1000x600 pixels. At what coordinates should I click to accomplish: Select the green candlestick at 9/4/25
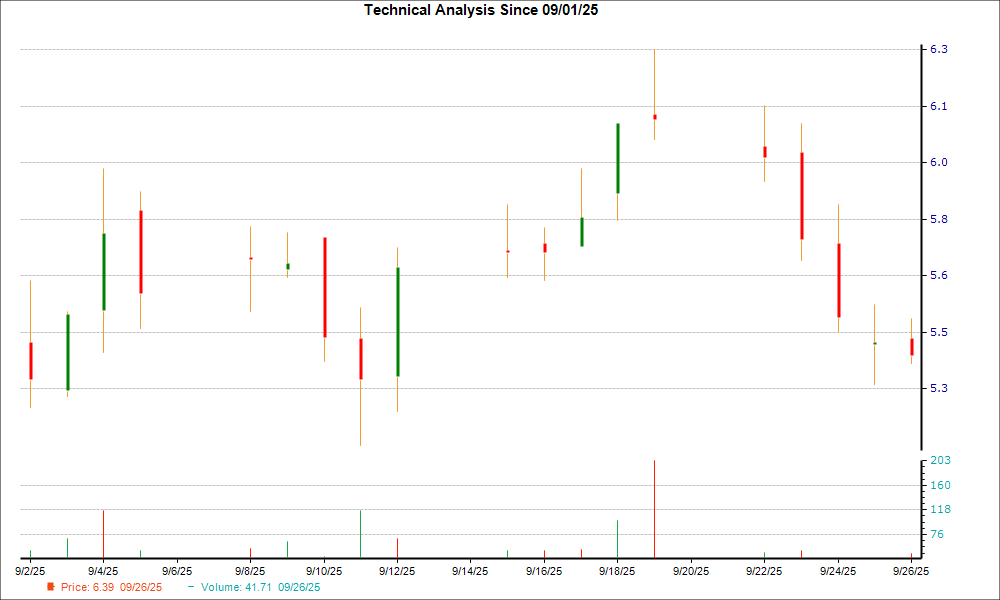click(x=104, y=272)
